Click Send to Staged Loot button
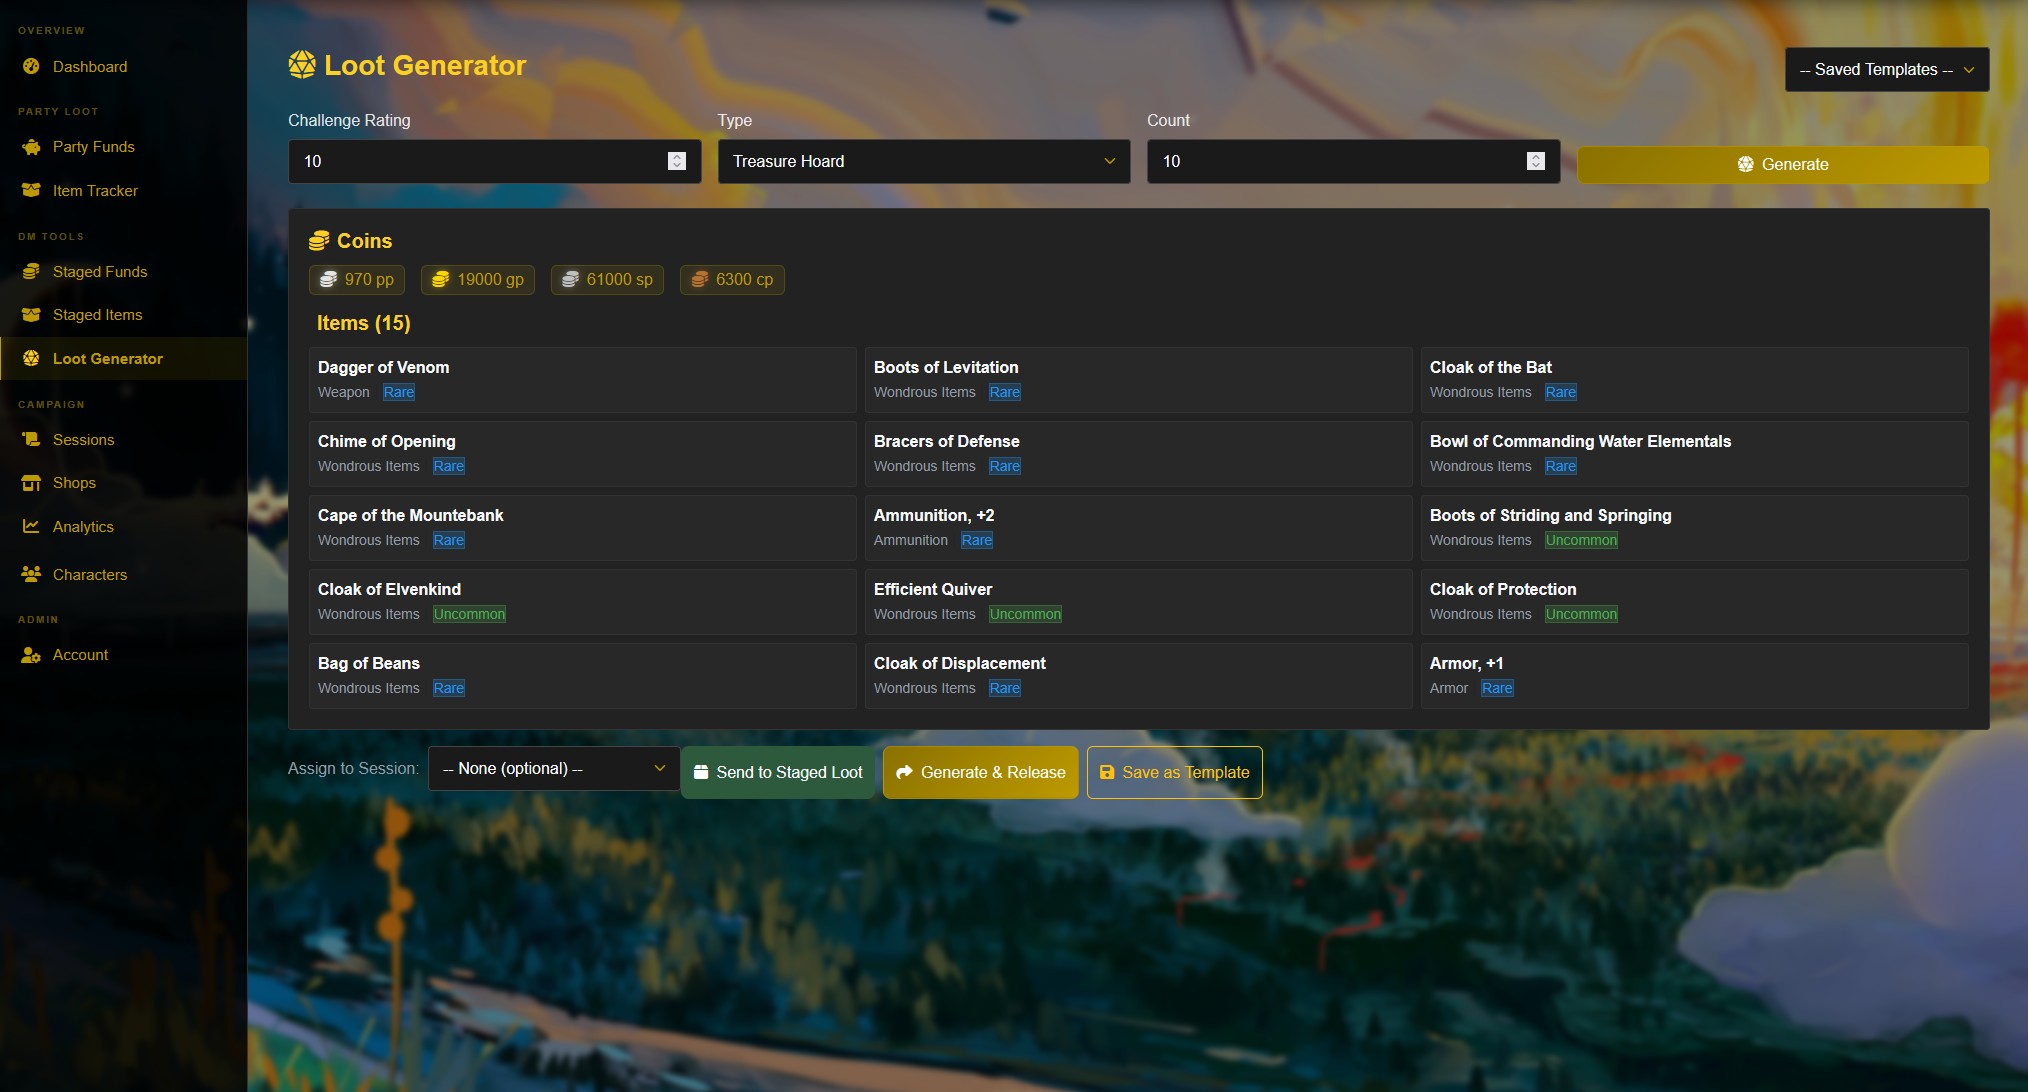The image size is (2028, 1092). [x=778, y=773]
